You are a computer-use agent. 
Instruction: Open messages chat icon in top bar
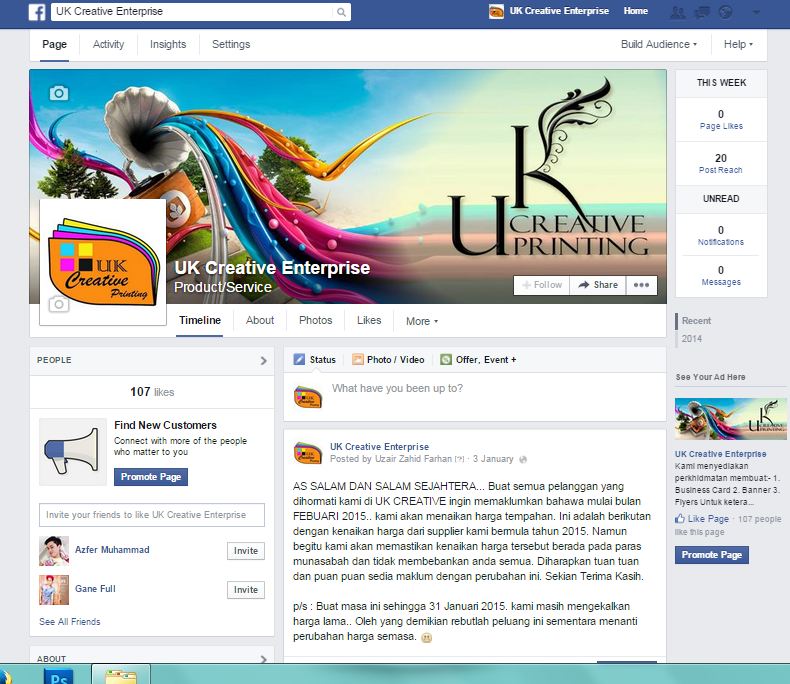702,12
